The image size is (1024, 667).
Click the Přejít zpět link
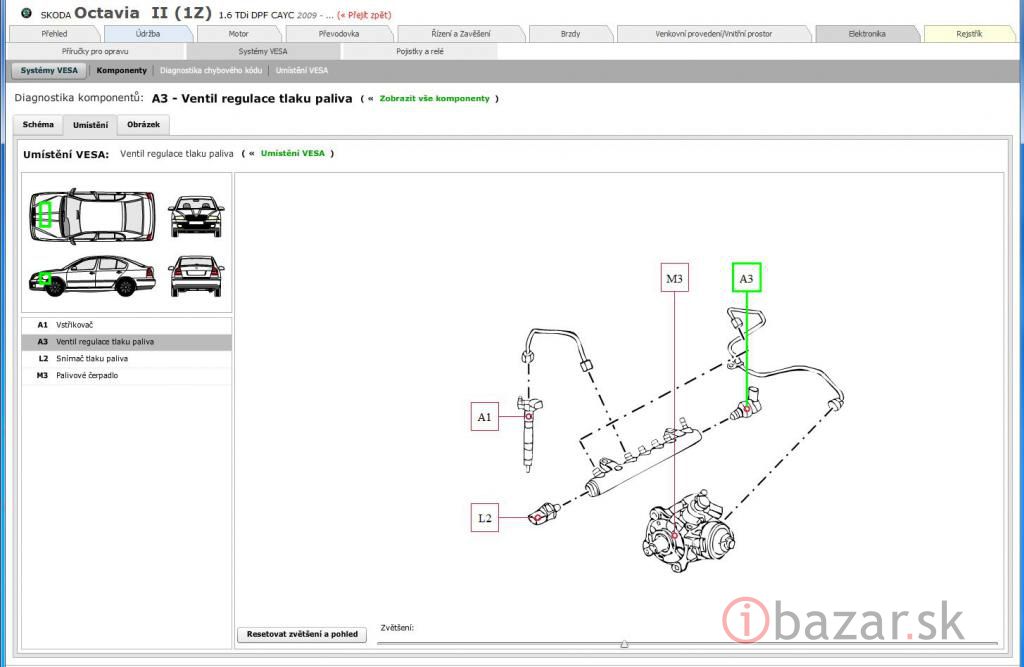tap(367, 15)
